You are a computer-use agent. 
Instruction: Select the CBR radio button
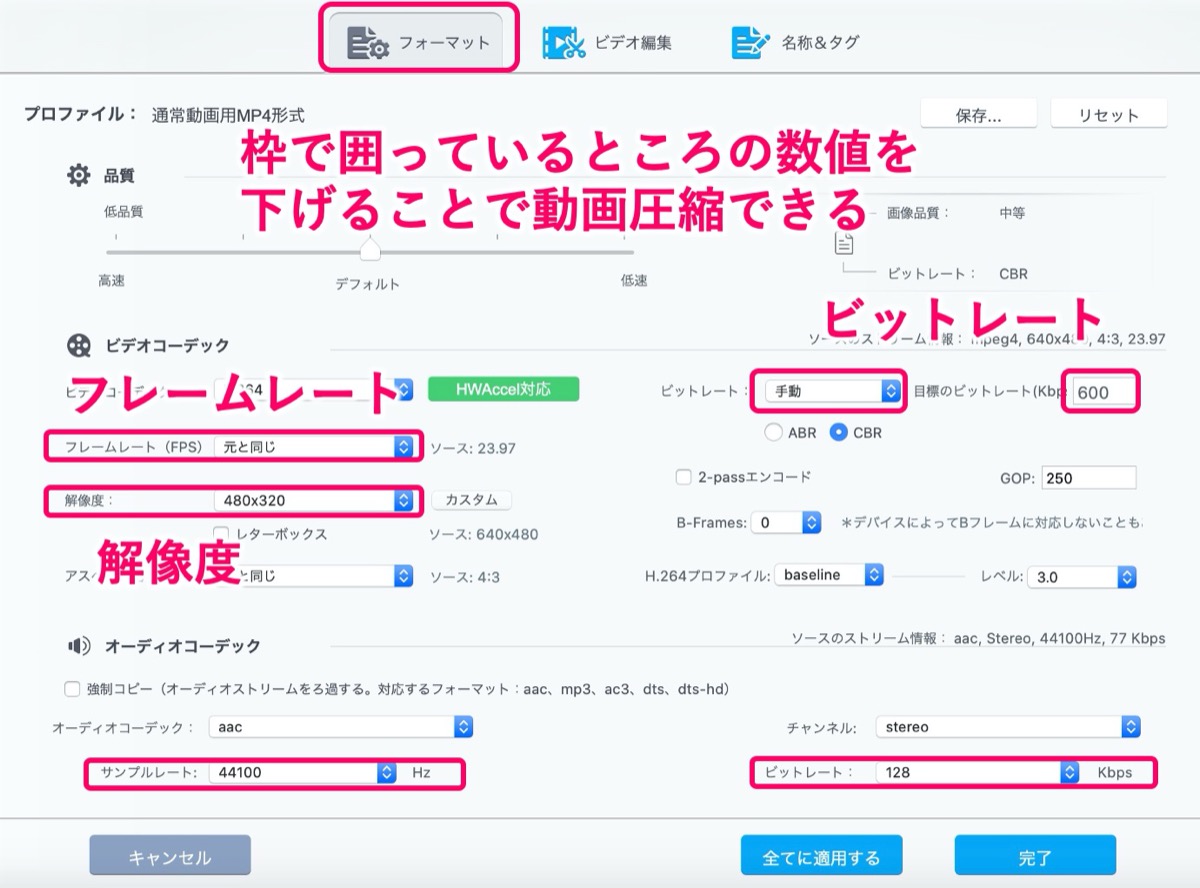838,433
